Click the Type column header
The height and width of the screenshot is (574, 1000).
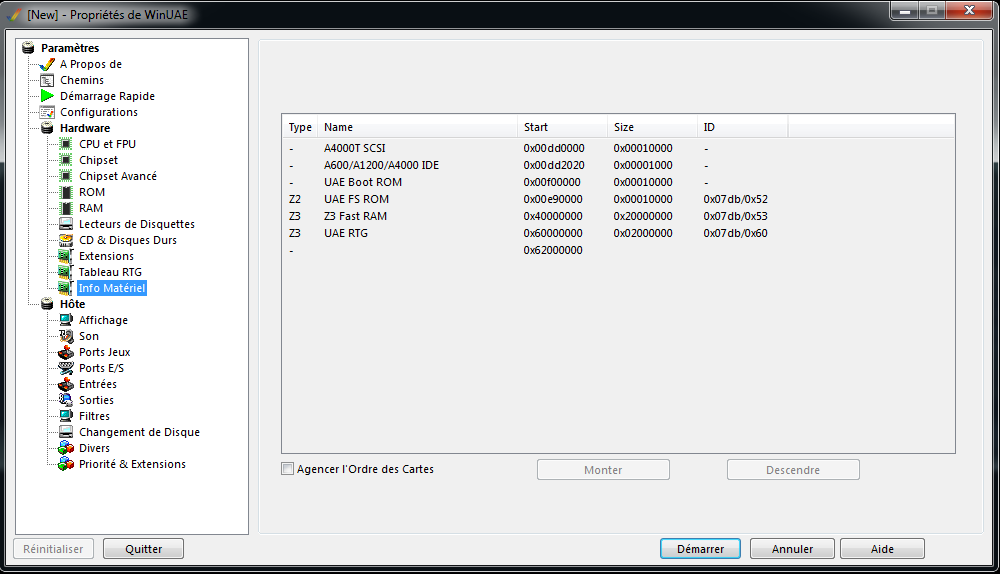[300, 127]
